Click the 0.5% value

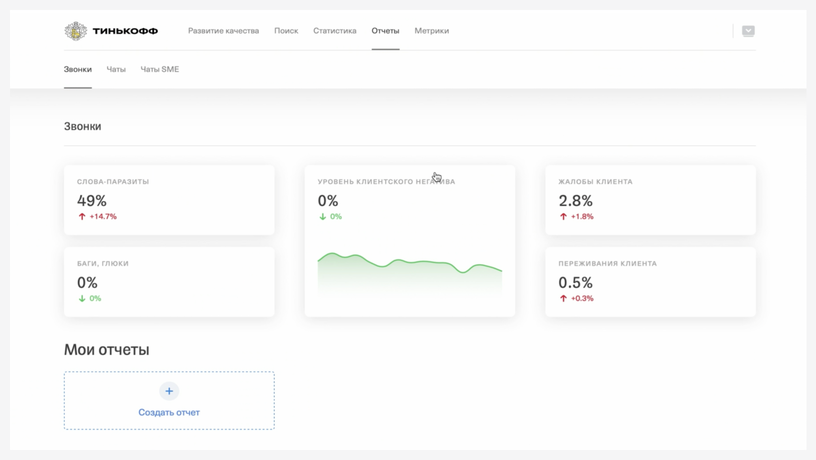click(x=575, y=283)
